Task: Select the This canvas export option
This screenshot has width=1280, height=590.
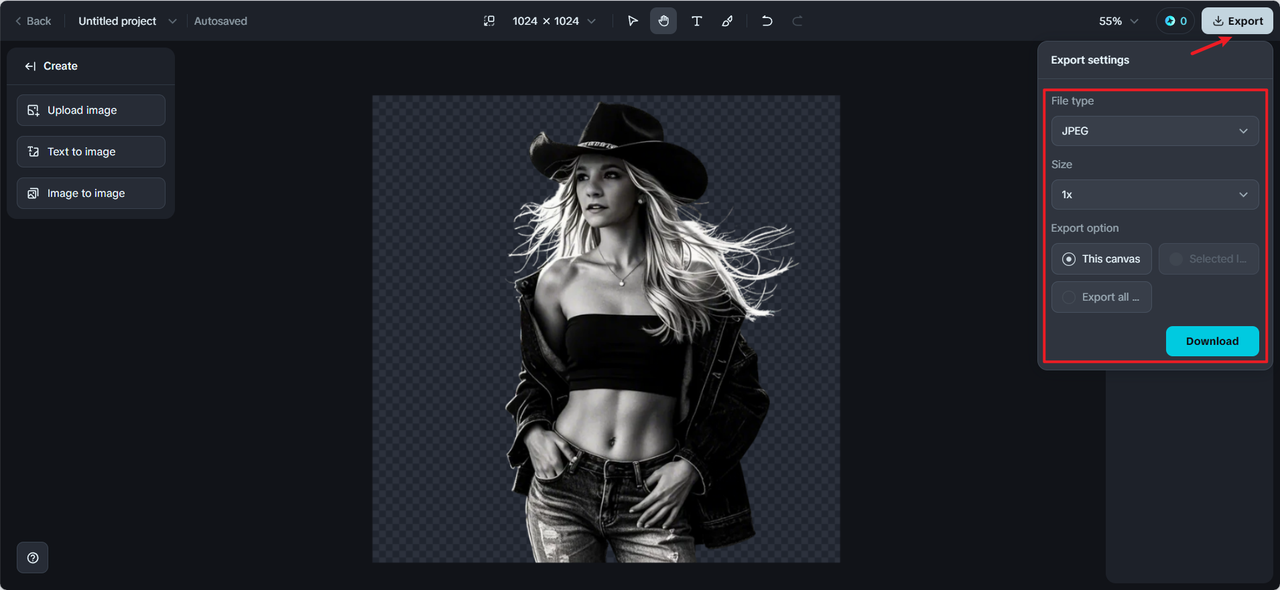Action: pos(1101,259)
